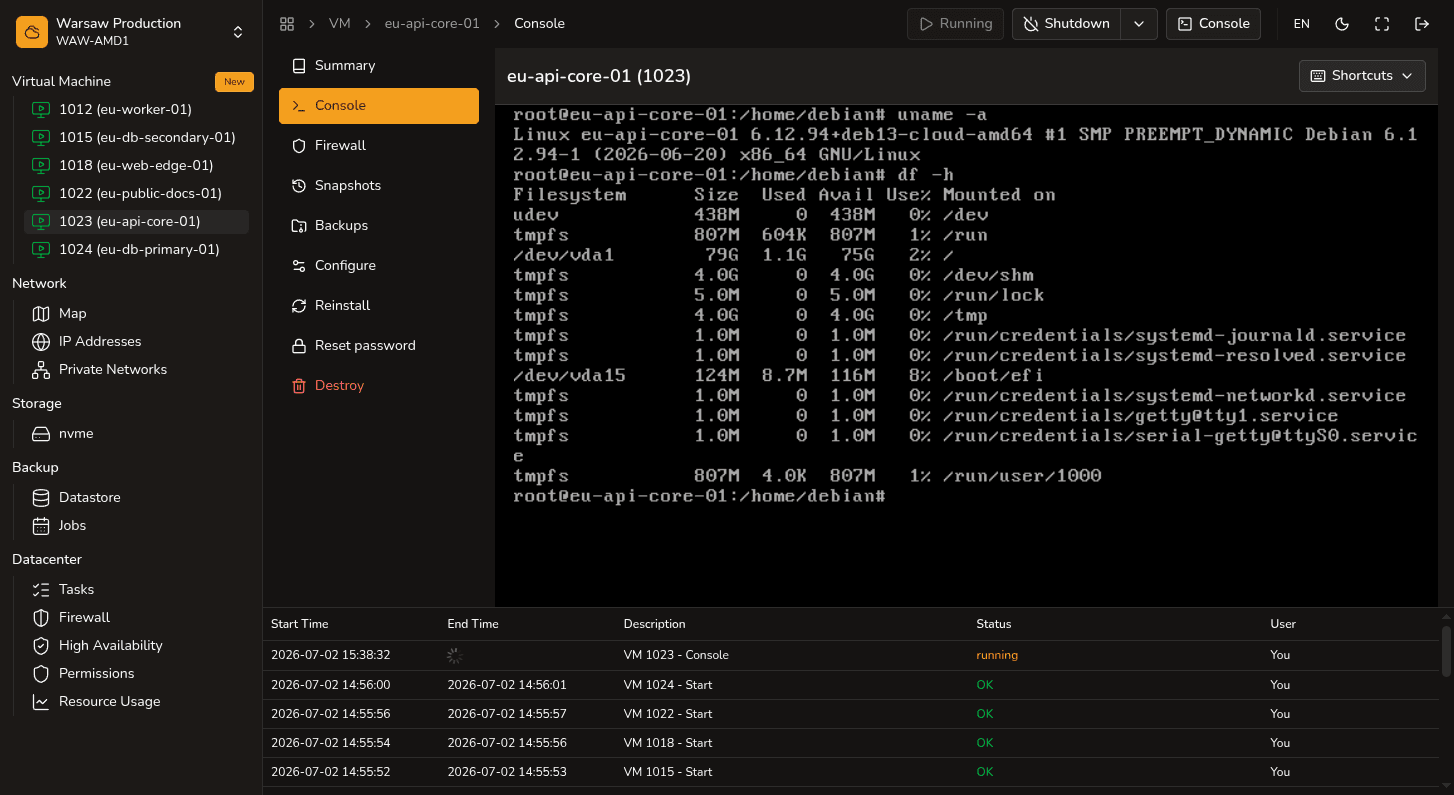Select the VM 1024 - Start task row

[x=851, y=685]
